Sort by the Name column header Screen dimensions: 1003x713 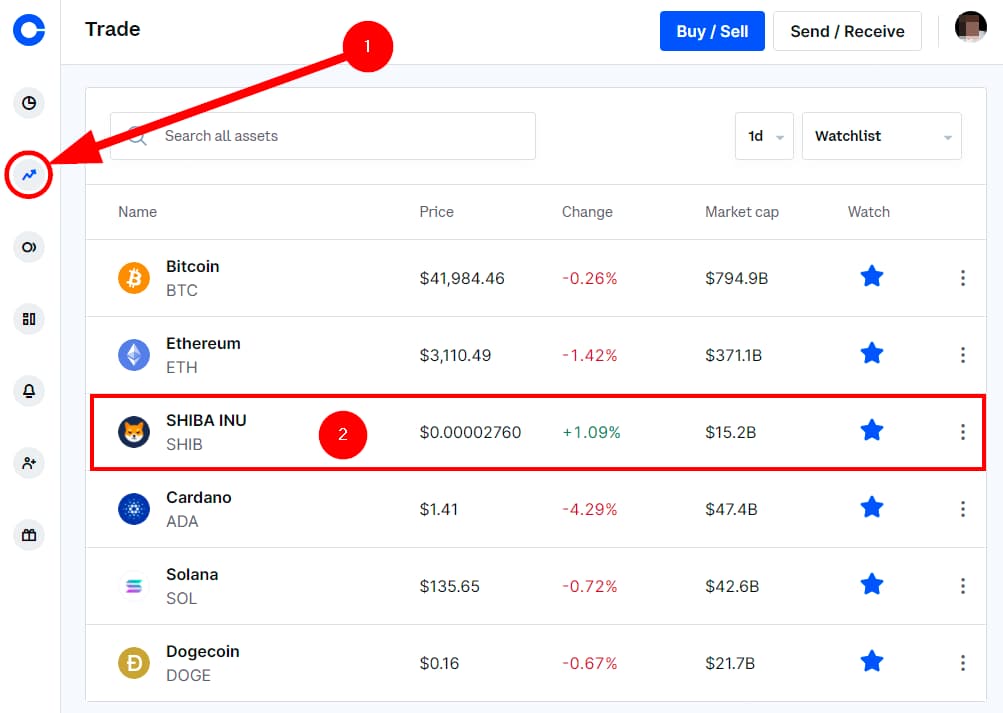pos(138,212)
